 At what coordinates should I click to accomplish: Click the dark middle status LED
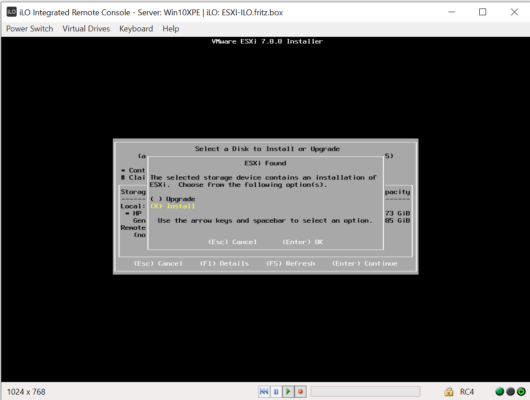tap(510, 392)
